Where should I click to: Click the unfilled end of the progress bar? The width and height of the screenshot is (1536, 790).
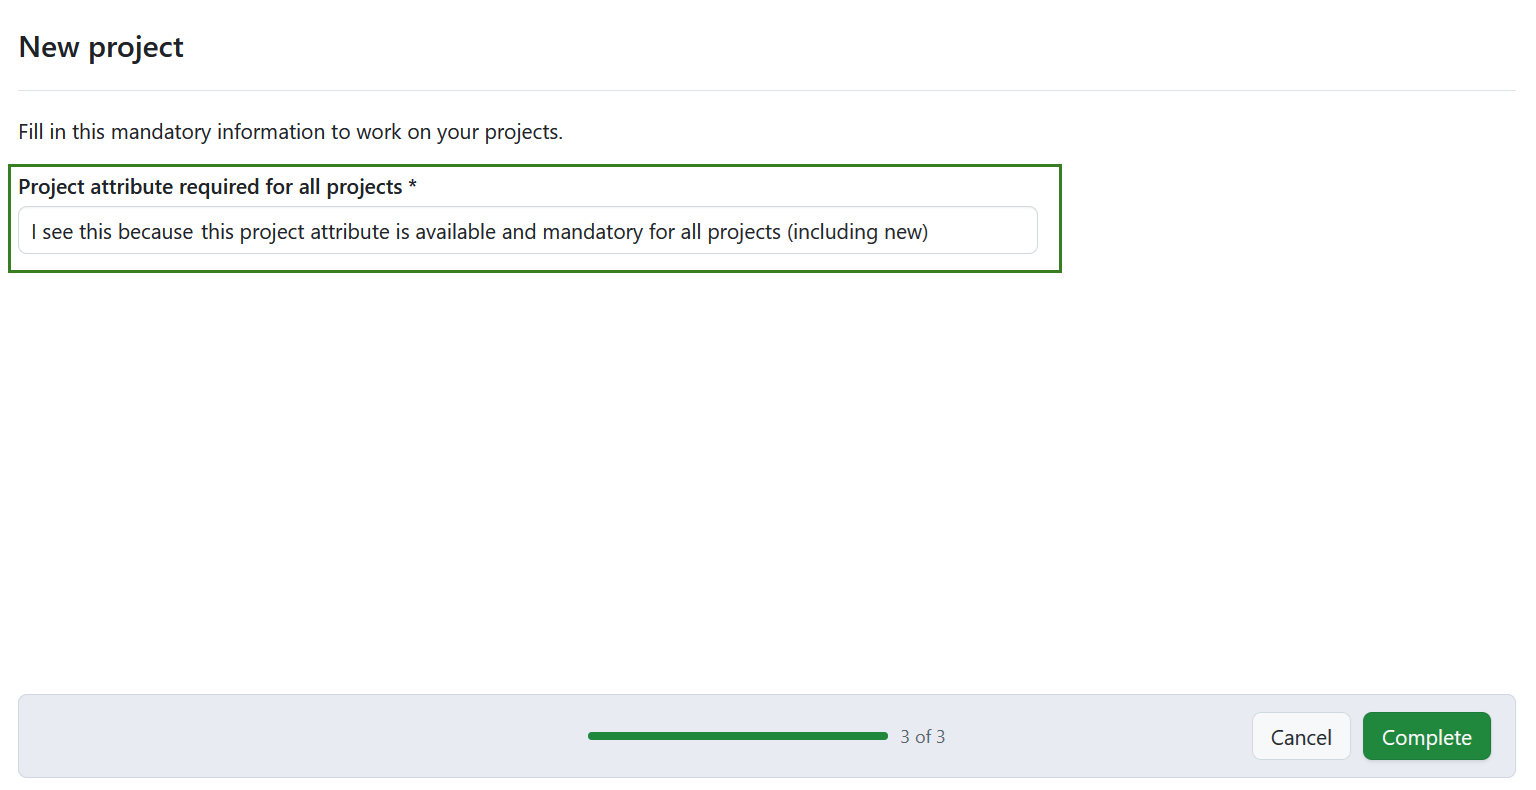pos(880,735)
